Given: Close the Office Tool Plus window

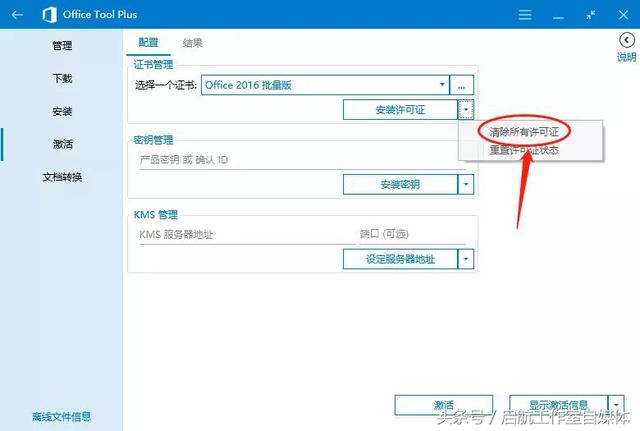Looking at the screenshot, I should 623,15.
